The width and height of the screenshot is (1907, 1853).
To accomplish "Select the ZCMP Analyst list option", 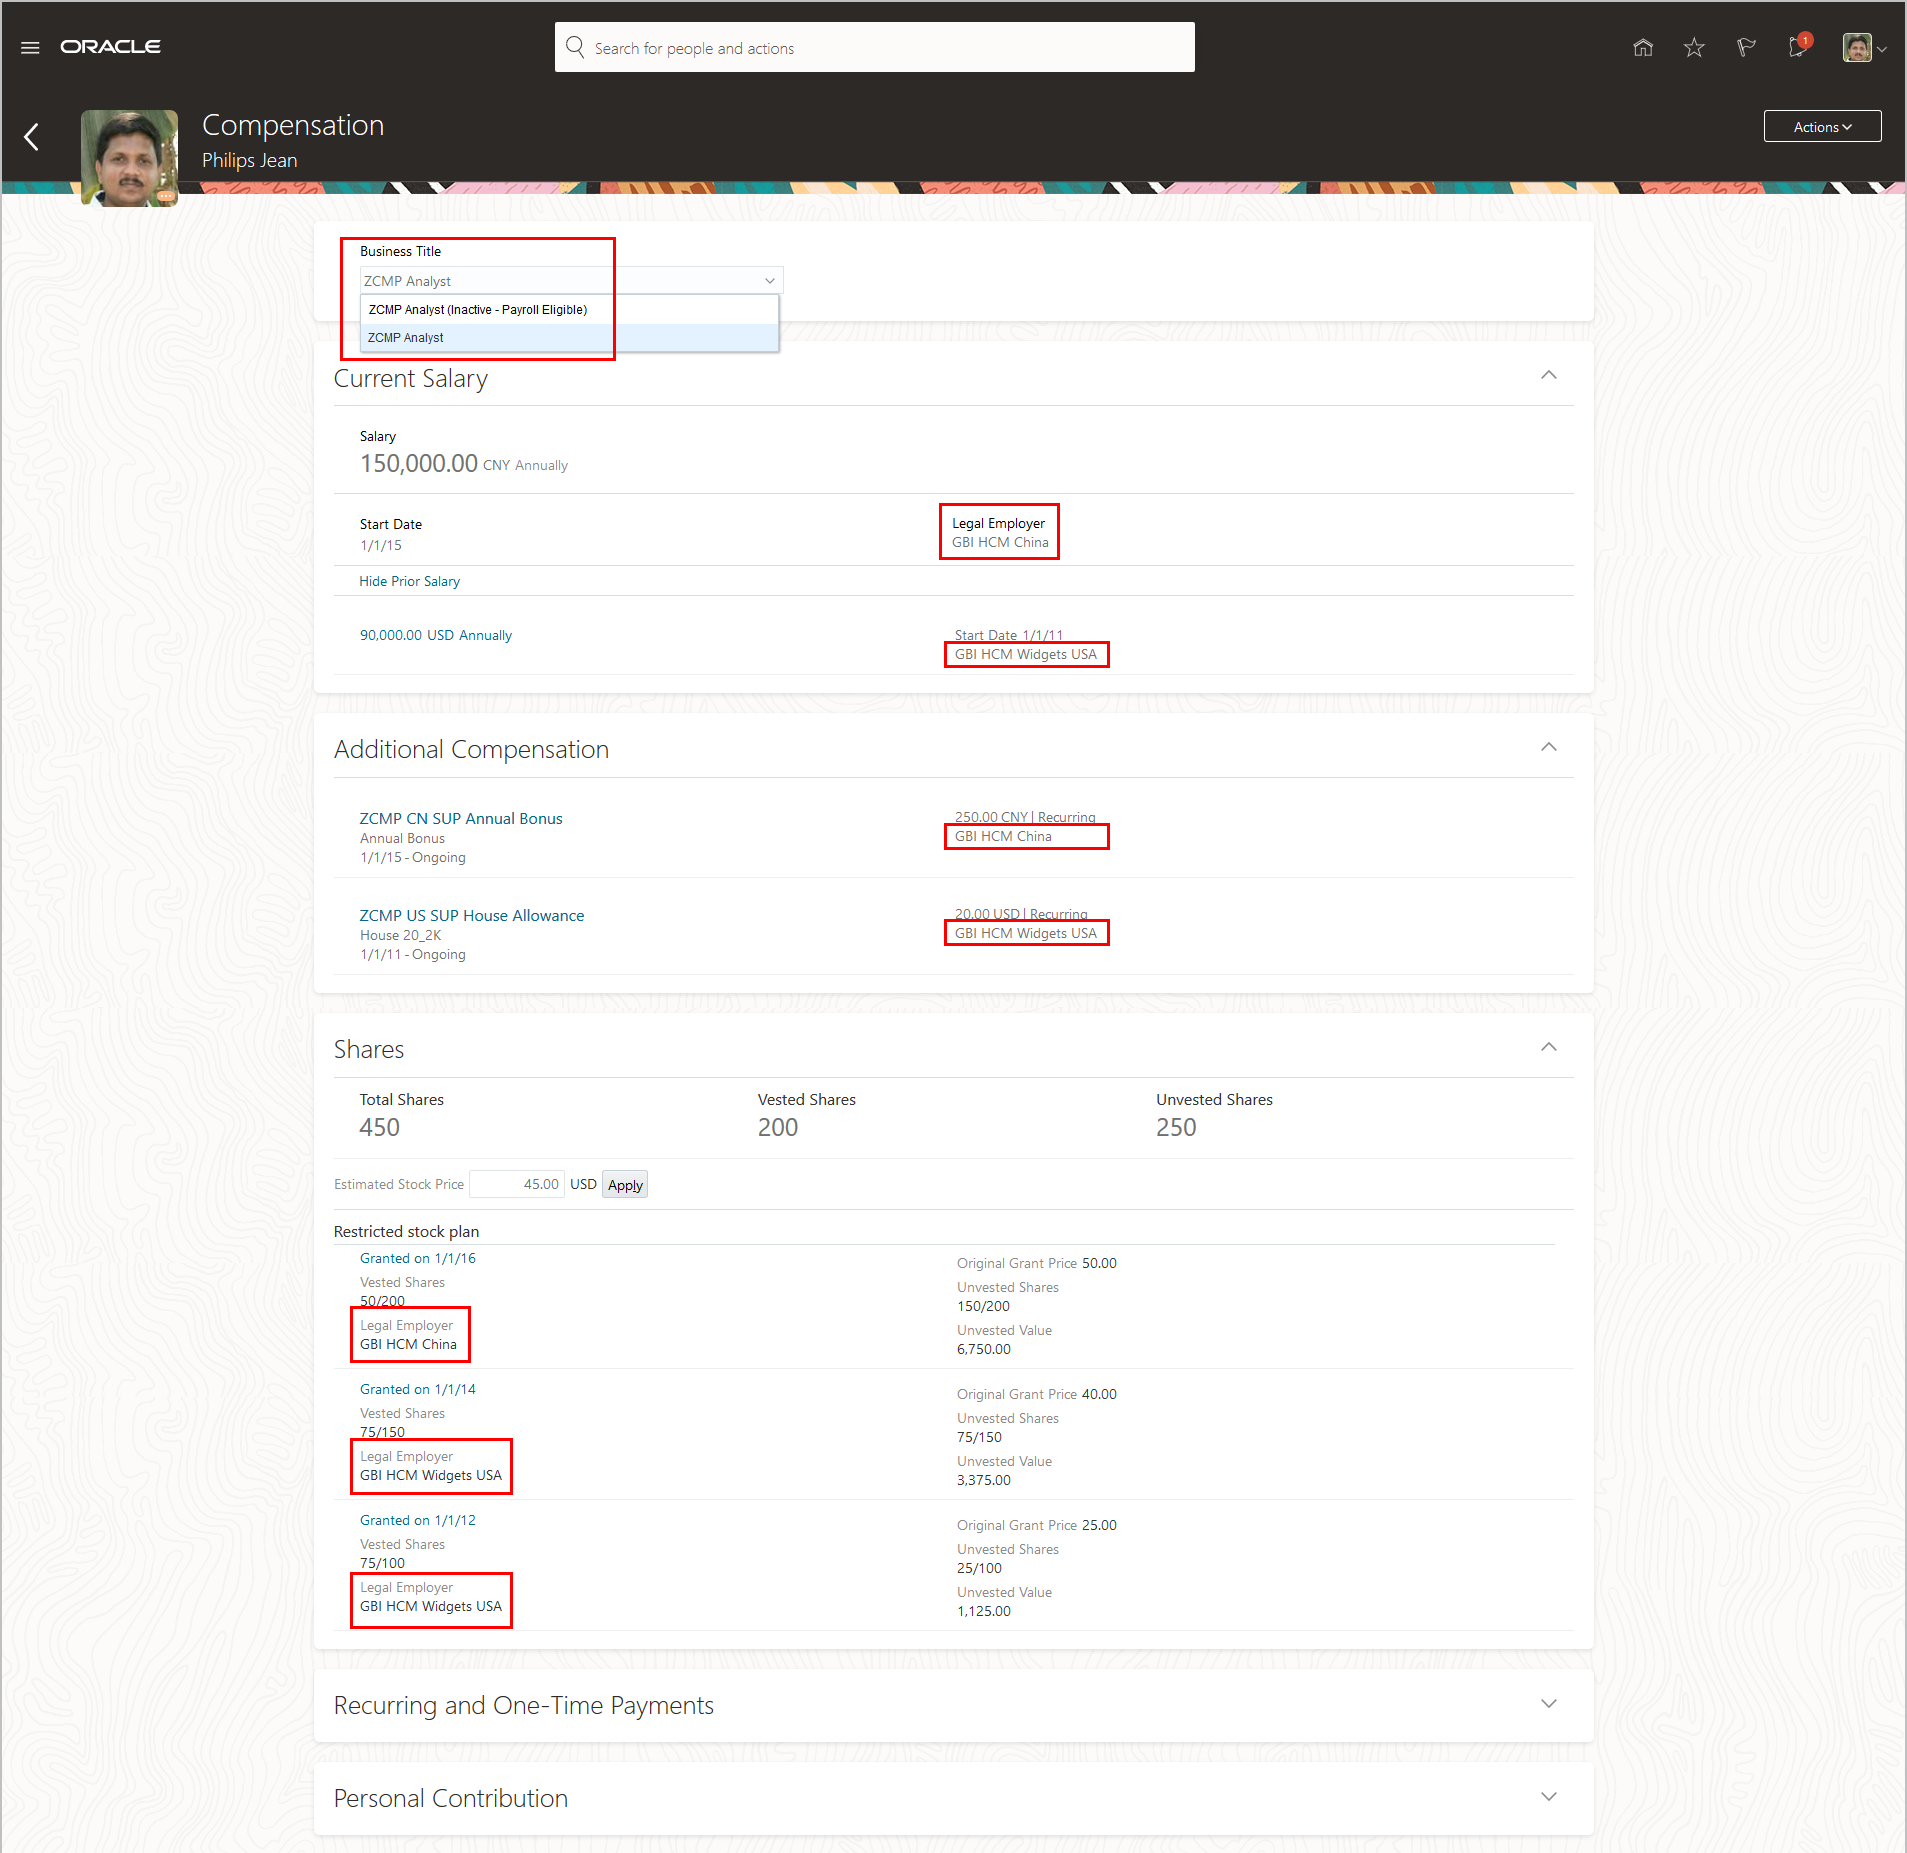I will point(569,337).
